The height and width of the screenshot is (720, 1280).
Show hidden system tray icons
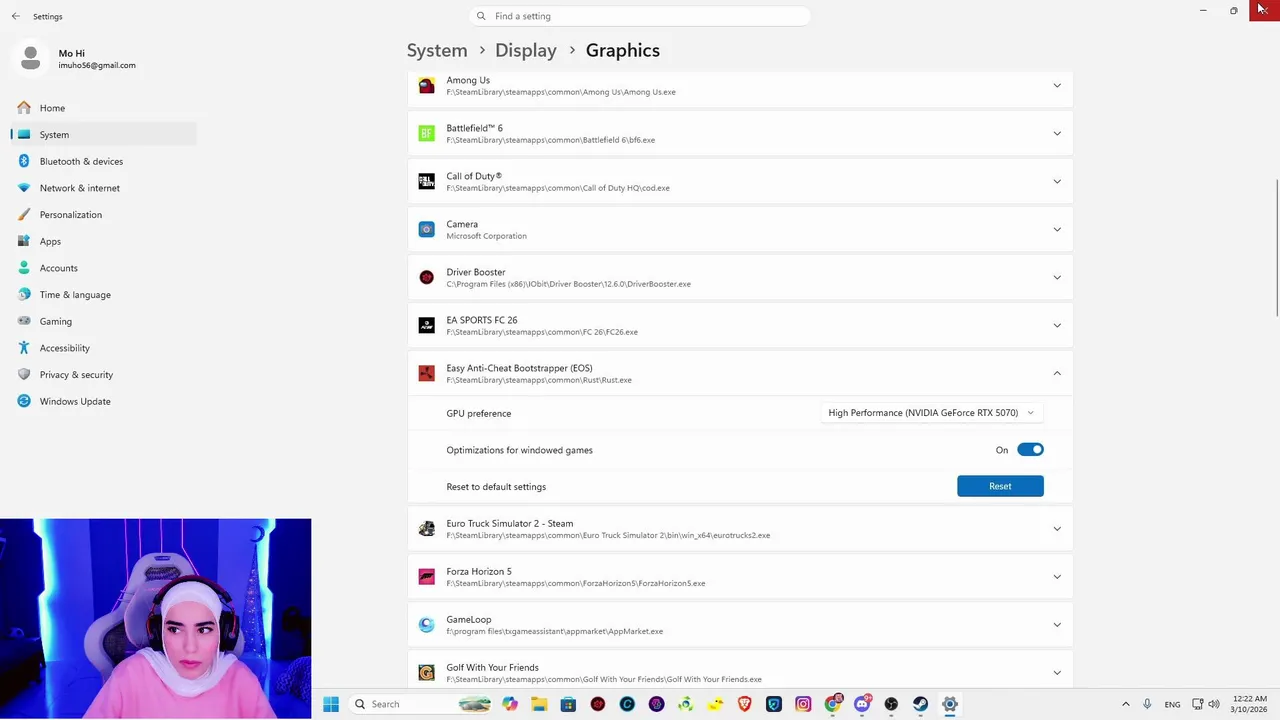[1125, 704]
